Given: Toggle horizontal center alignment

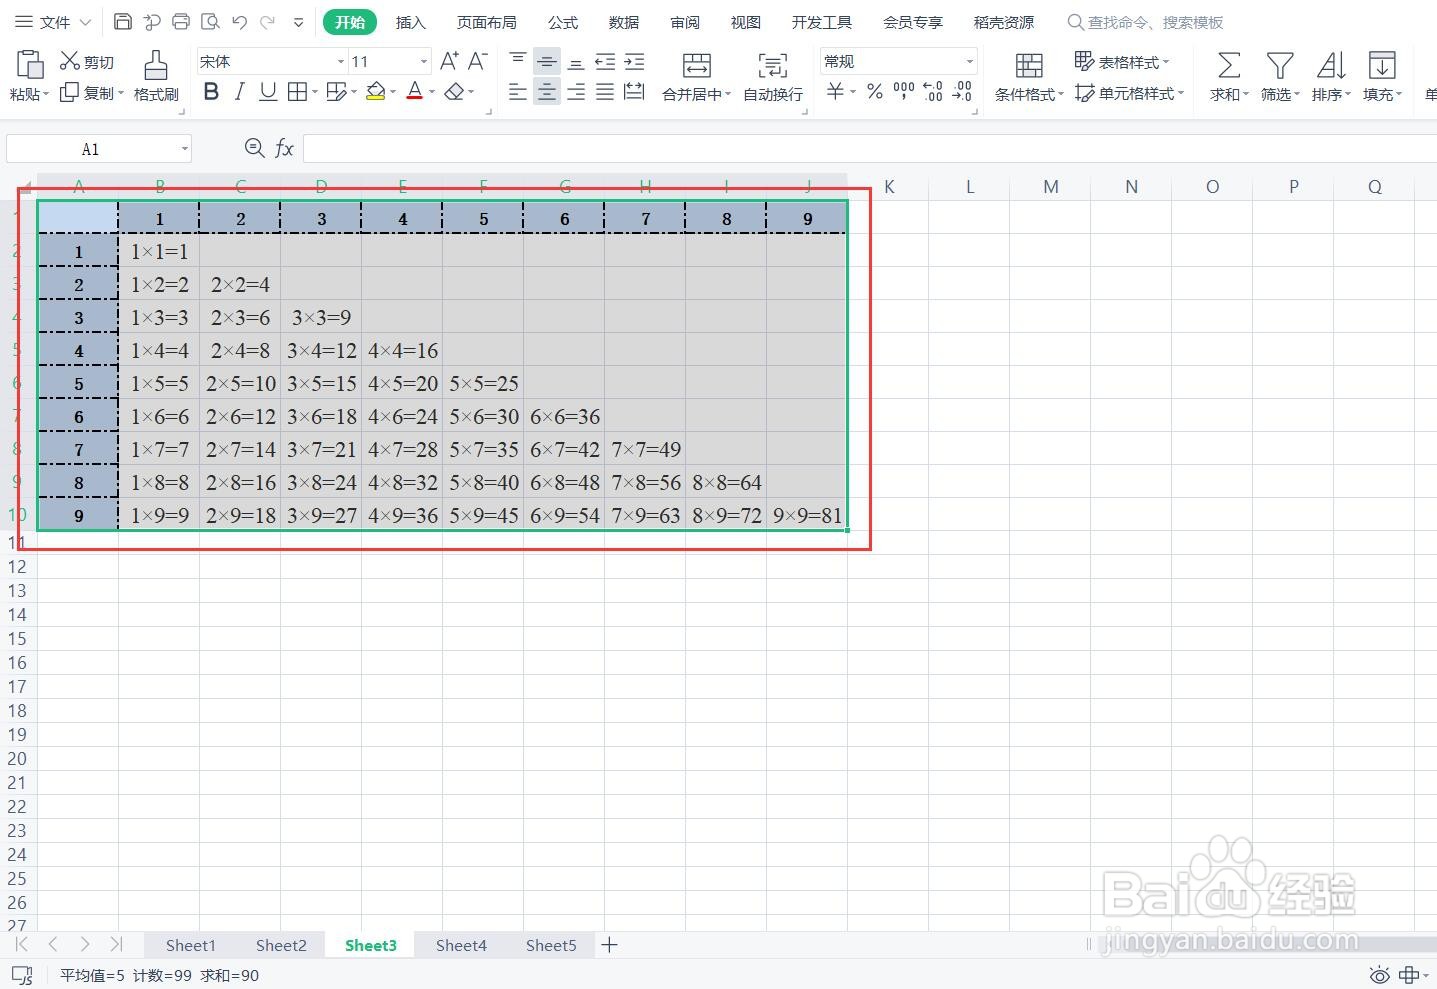Looking at the screenshot, I should 547,92.
